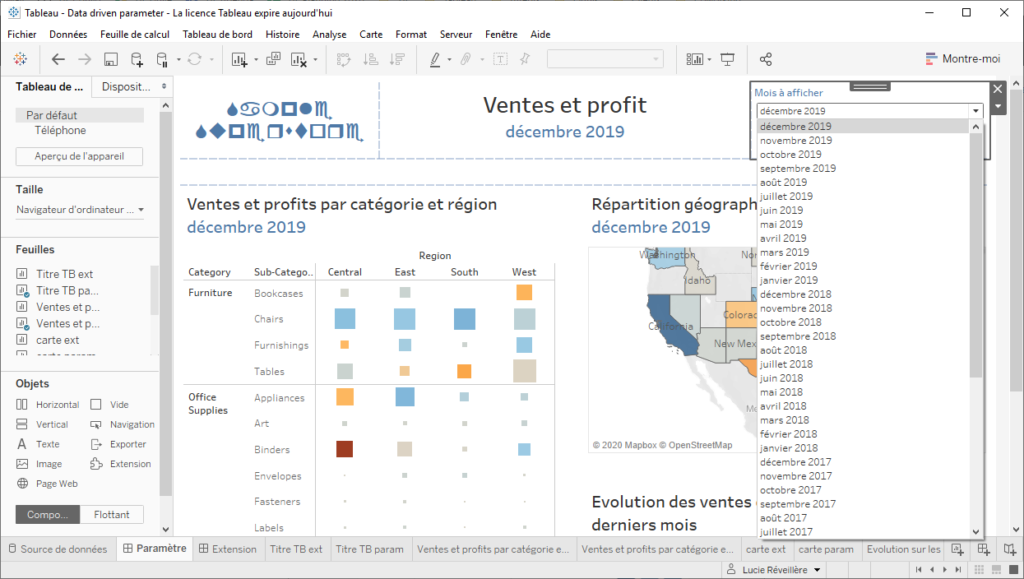Click the Undo back arrow icon
This screenshot has width=1024, height=579.
(58, 59)
